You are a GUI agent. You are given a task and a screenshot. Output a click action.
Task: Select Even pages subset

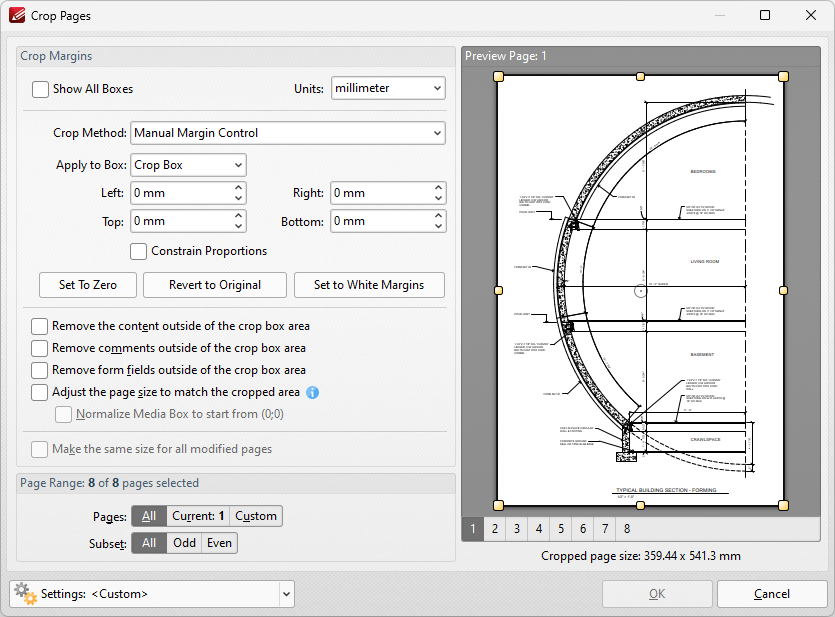click(x=219, y=543)
